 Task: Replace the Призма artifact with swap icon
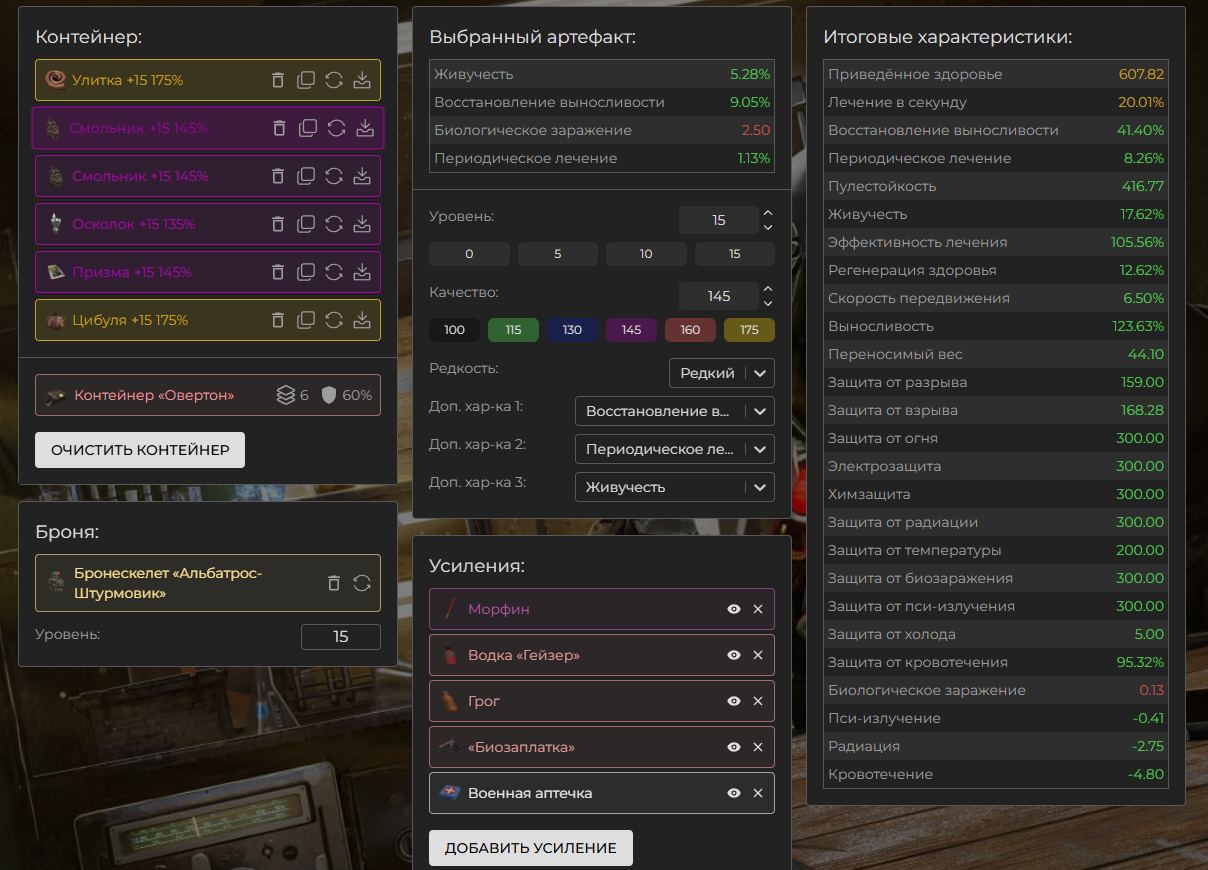pyautogui.click(x=335, y=272)
